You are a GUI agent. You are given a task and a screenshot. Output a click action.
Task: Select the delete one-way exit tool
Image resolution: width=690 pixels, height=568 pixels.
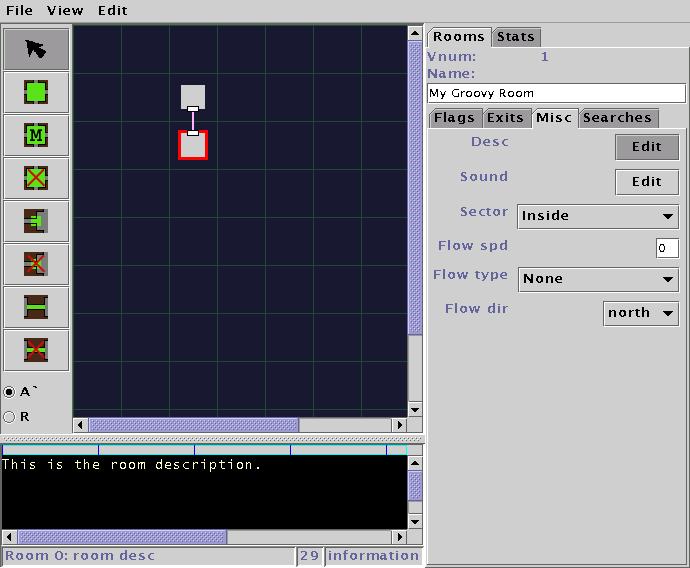pyautogui.click(x=36, y=264)
